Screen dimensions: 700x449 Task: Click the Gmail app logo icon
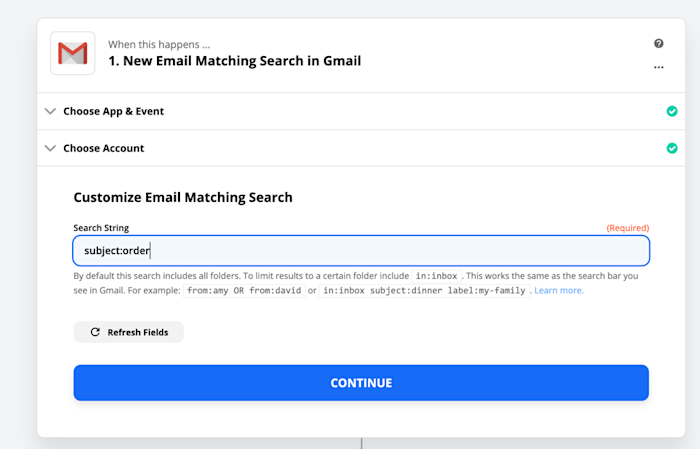(x=73, y=53)
